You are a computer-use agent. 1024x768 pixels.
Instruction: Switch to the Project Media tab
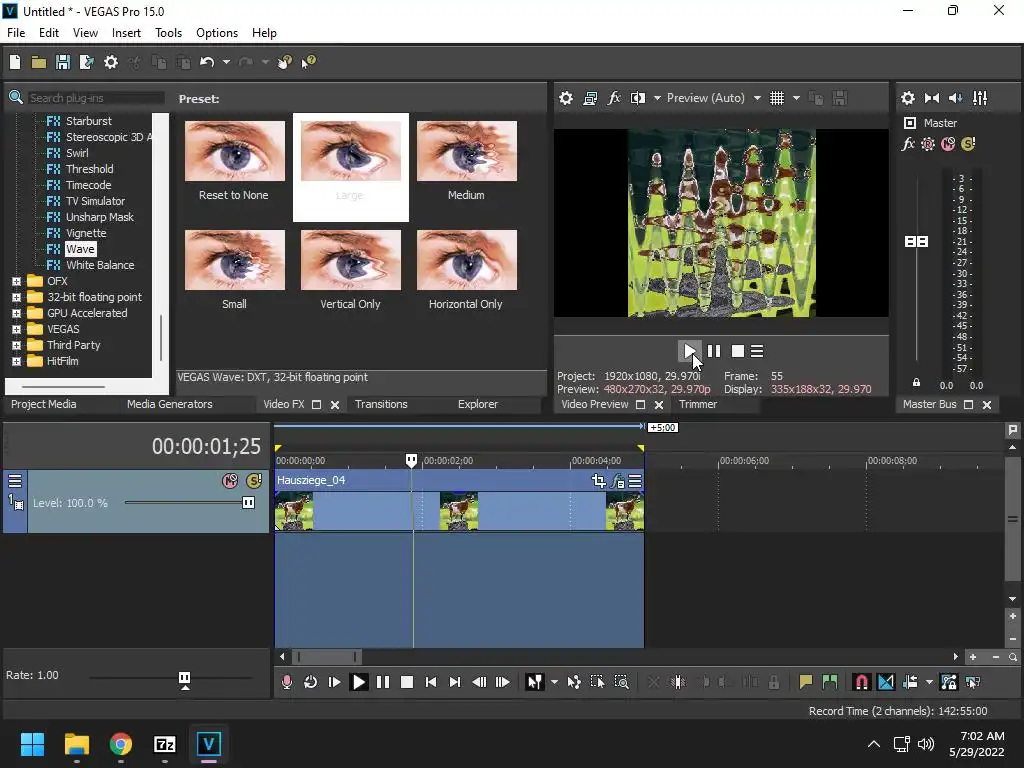coord(44,404)
